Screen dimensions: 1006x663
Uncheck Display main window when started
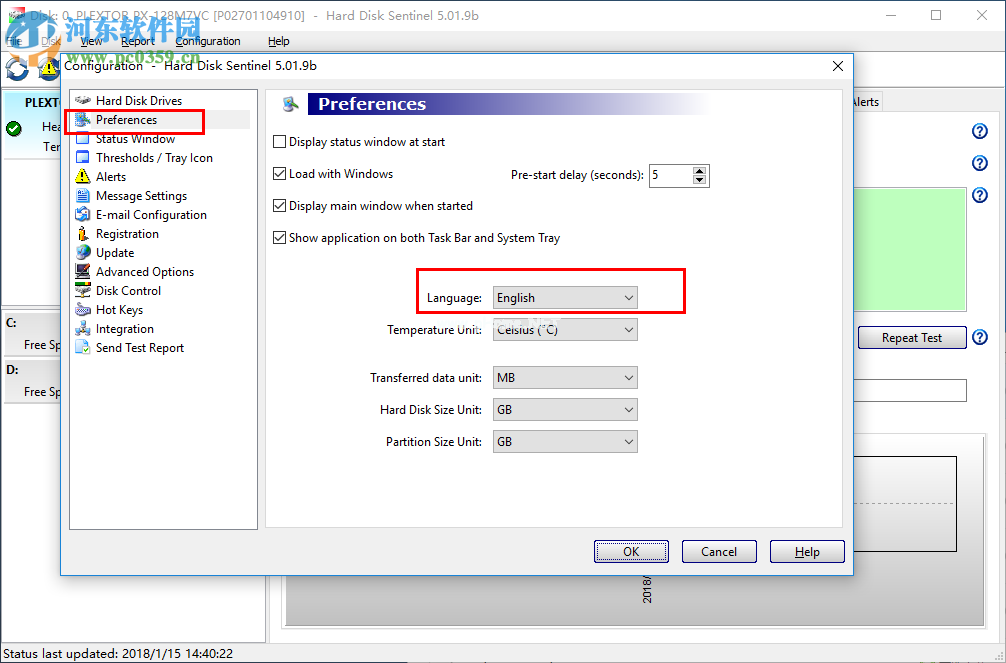(x=280, y=205)
